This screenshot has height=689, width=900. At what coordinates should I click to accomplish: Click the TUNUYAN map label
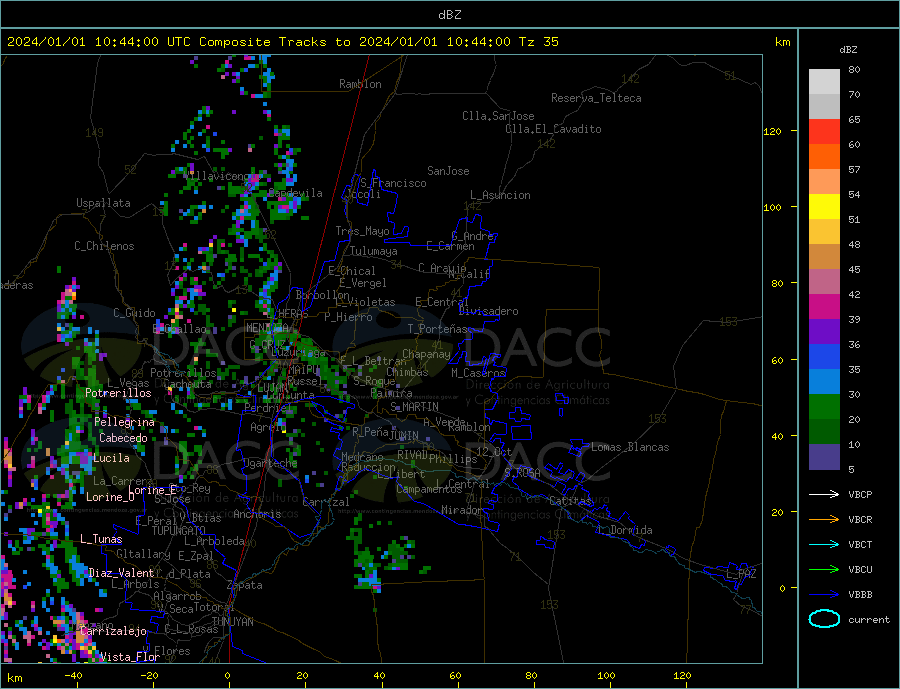tap(232, 622)
